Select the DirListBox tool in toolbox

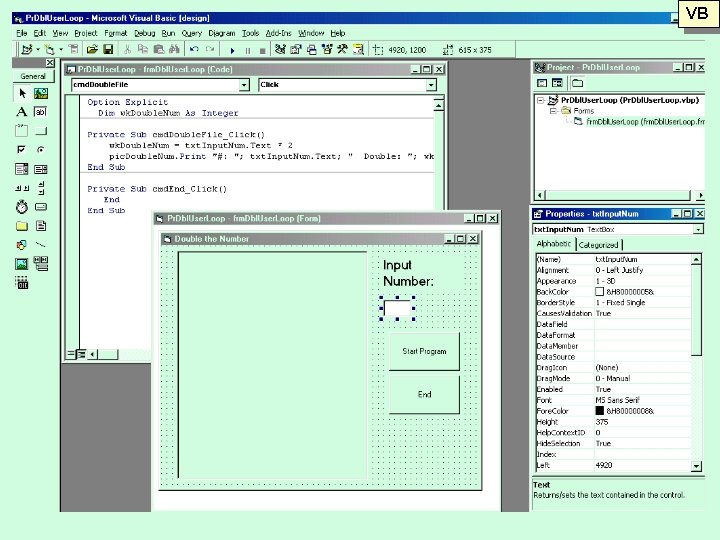[x=22, y=226]
